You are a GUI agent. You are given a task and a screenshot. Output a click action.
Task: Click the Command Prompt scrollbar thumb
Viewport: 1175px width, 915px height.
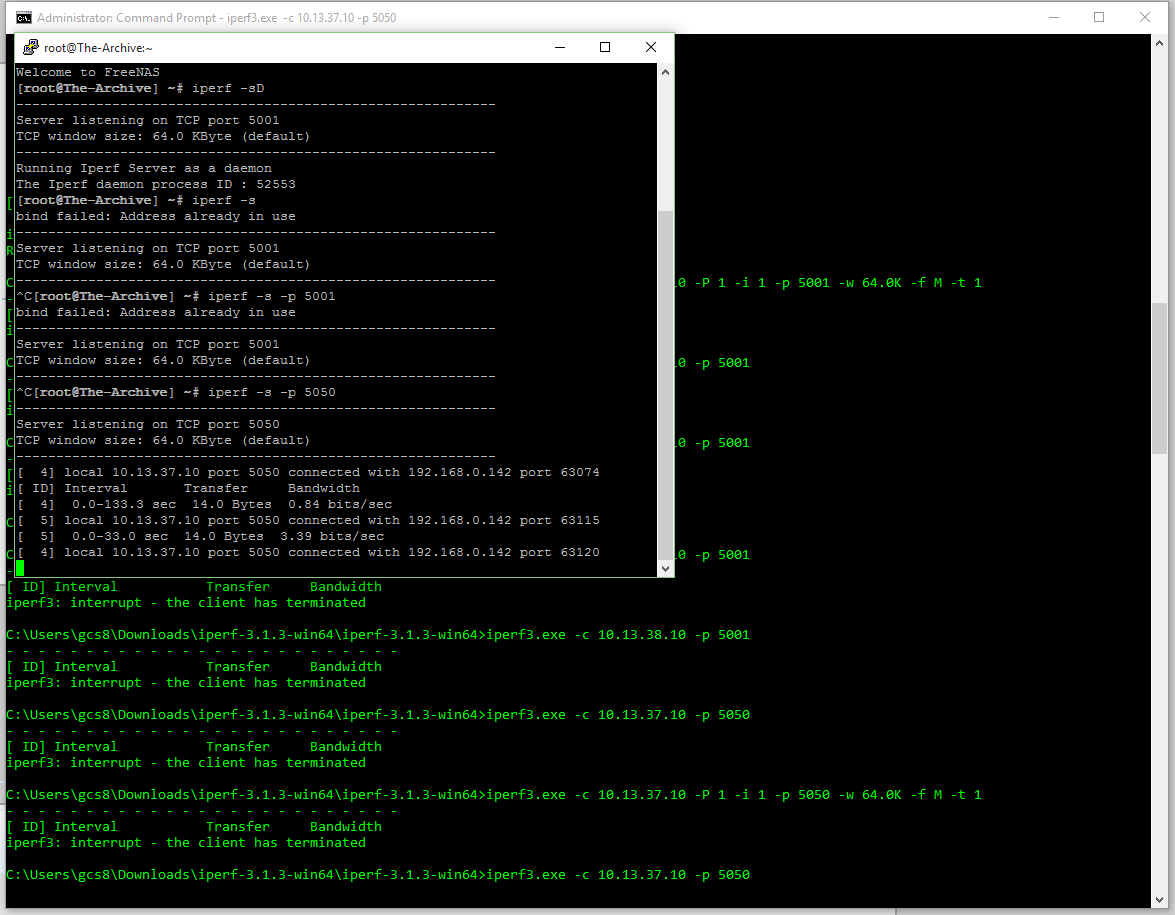[x=1159, y=378]
